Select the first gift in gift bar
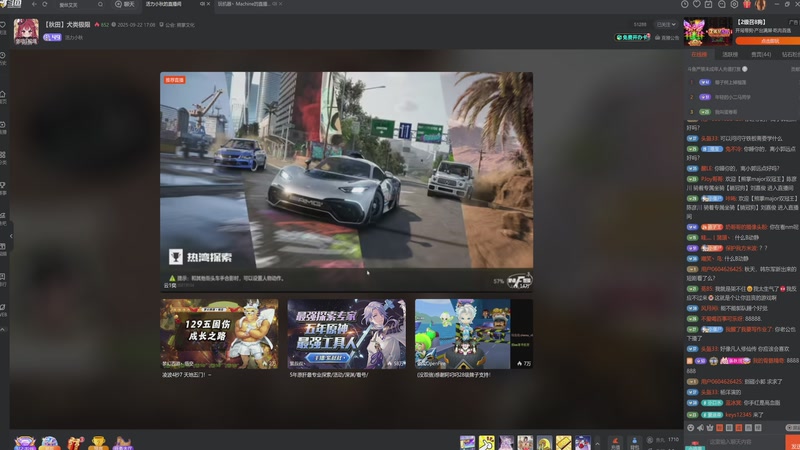This screenshot has width=800, height=450. pos(467,442)
